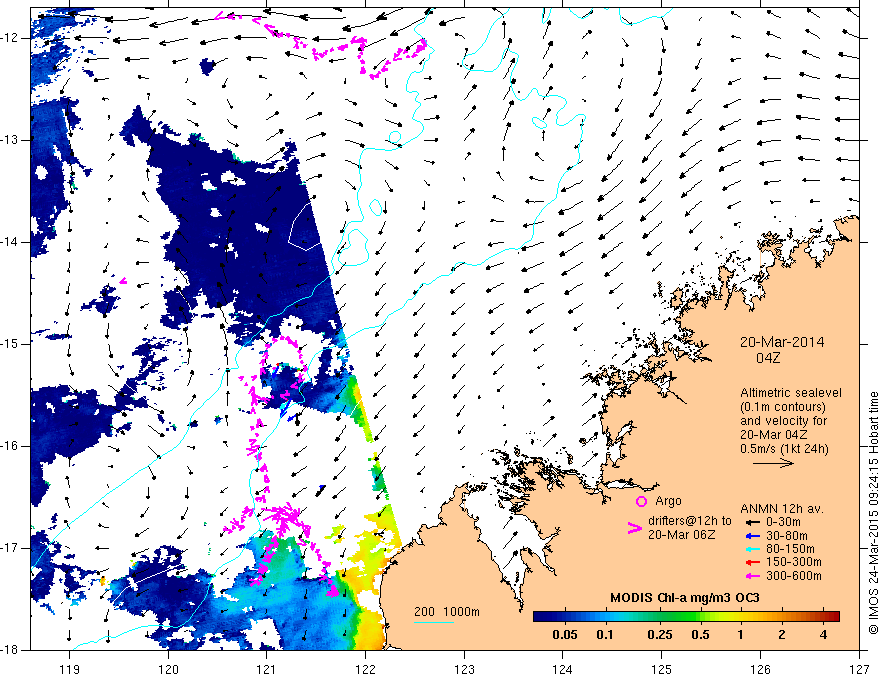Click the longitude axis label '124'
This screenshot has width=880, height=680.
[x=563, y=669]
